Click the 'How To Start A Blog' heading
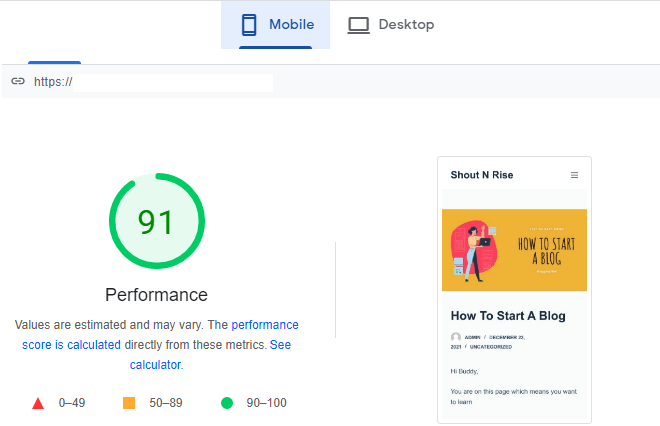660x426 pixels. [x=508, y=316]
